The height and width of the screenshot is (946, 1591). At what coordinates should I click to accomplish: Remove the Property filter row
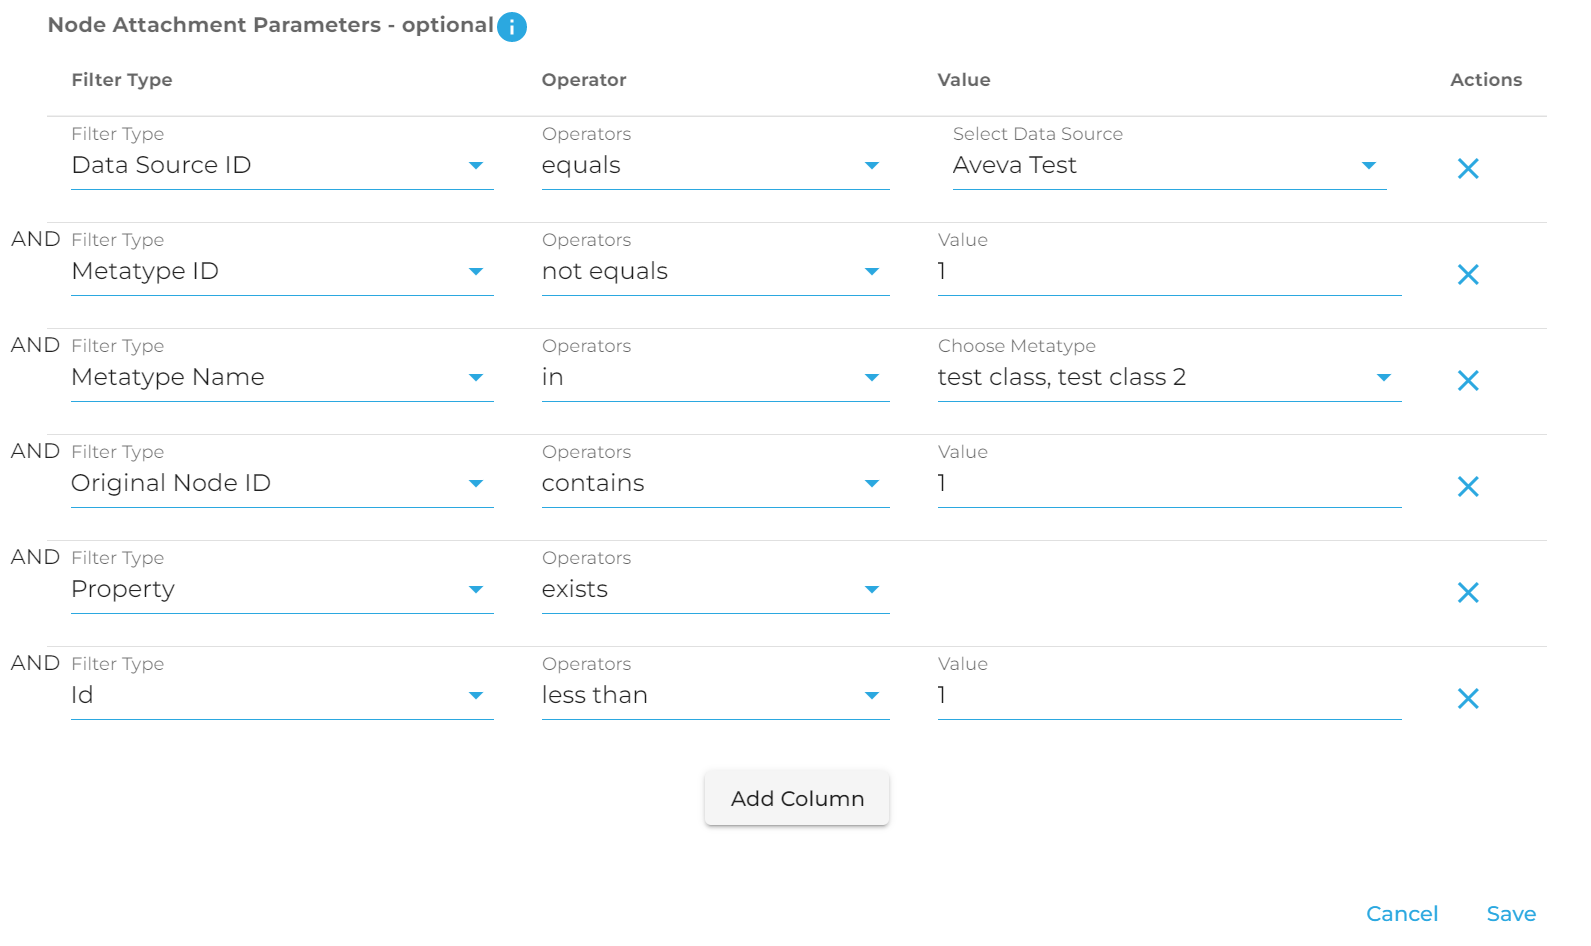tap(1468, 593)
